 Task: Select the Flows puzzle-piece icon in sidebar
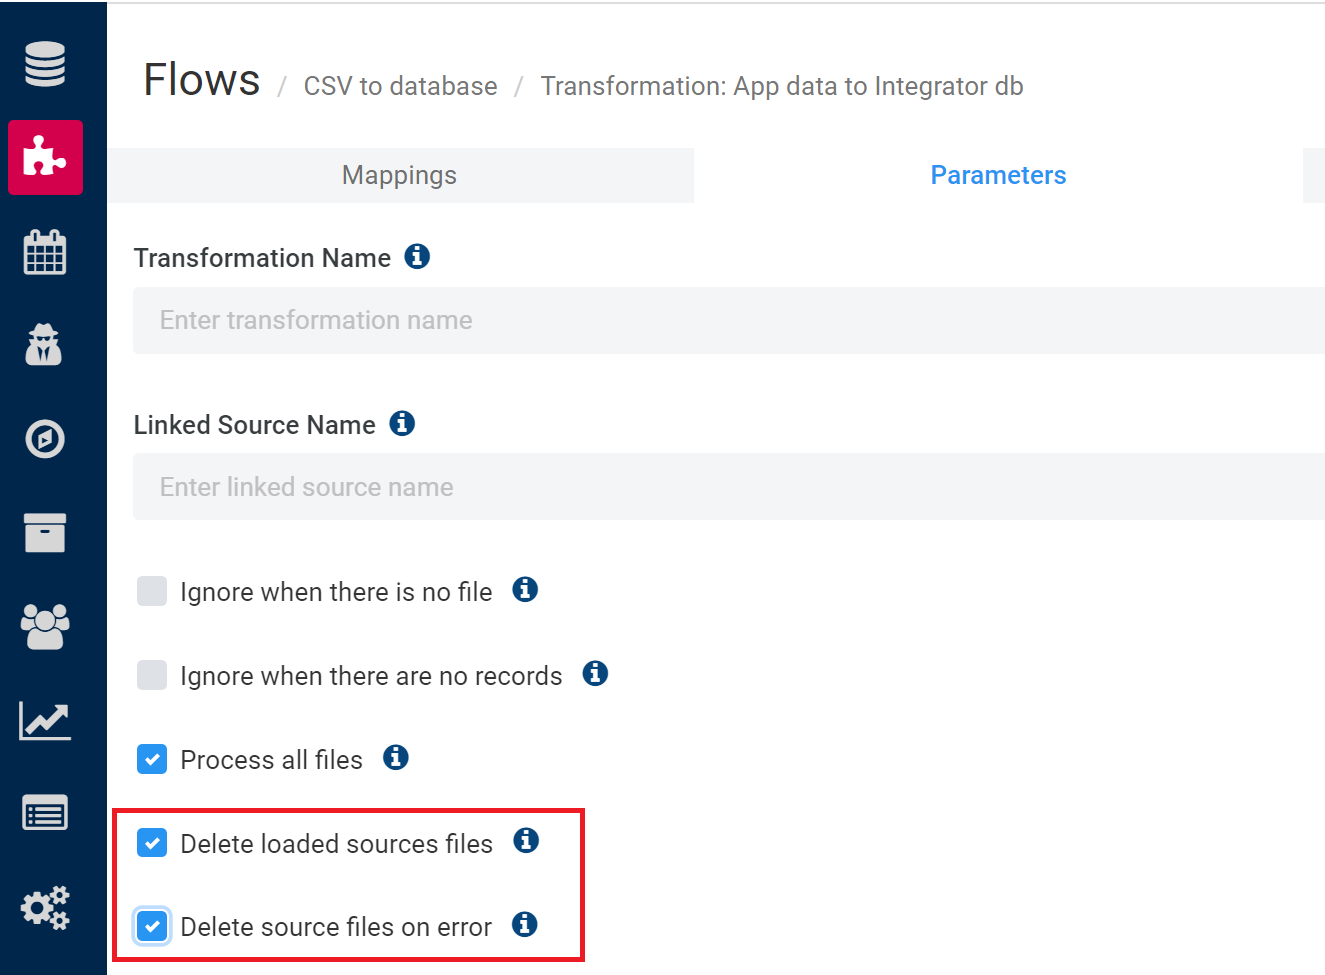click(45, 157)
